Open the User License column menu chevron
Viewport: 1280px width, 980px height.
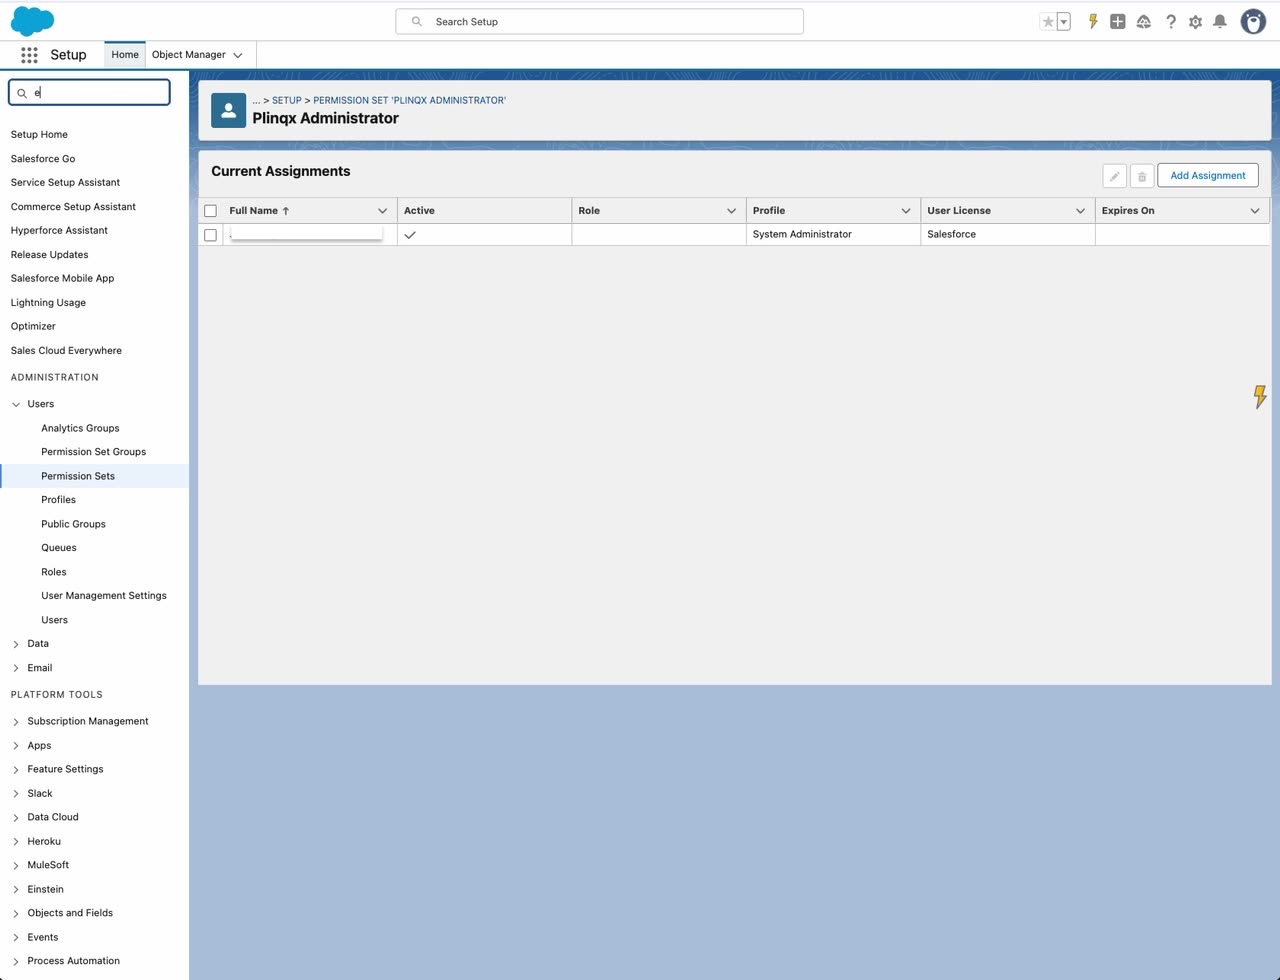coord(1080,211)
